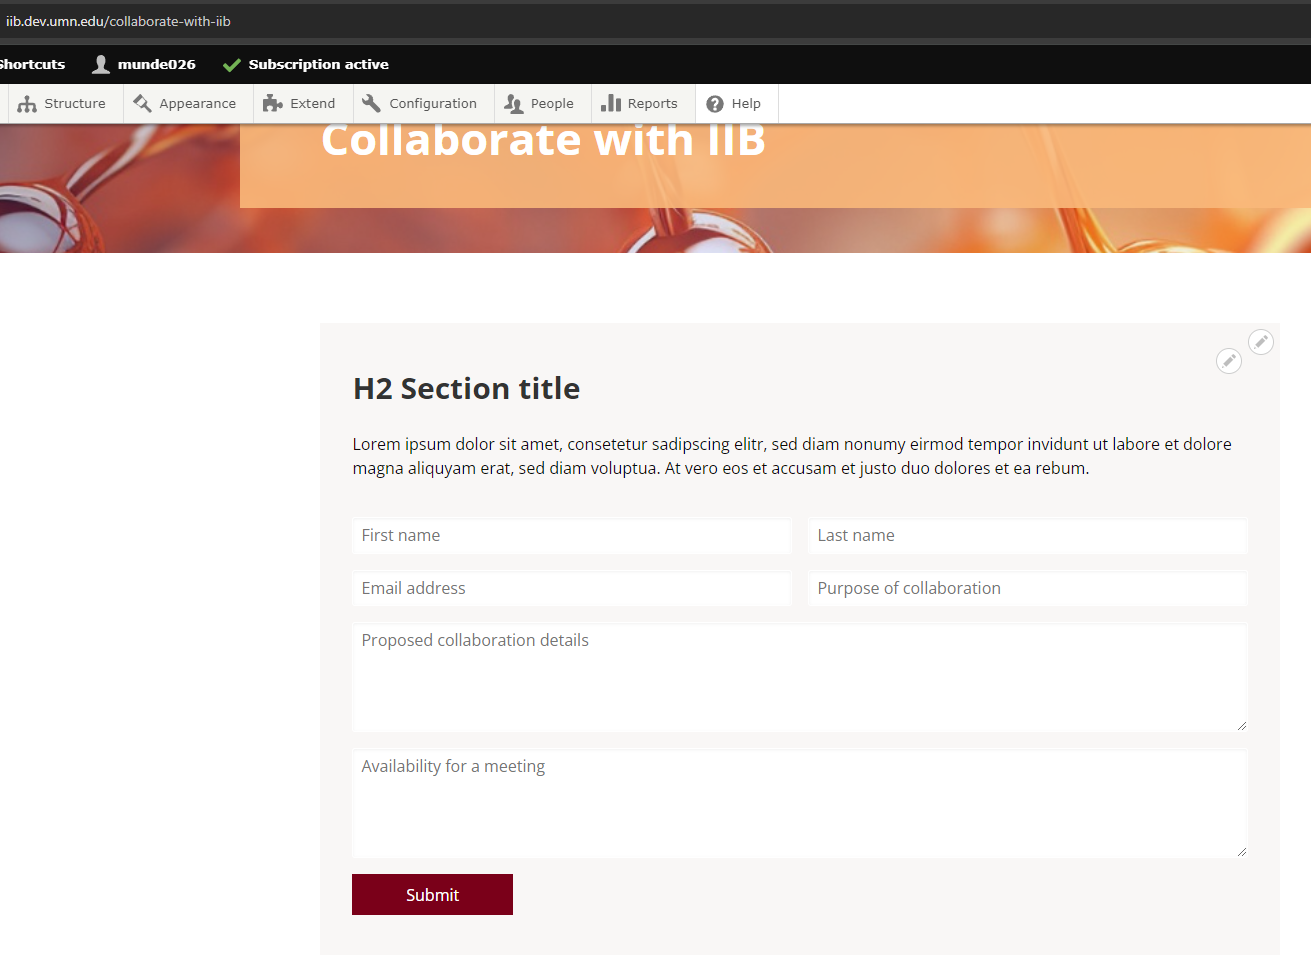Click the Proposed collaboration details textarea

799,678
